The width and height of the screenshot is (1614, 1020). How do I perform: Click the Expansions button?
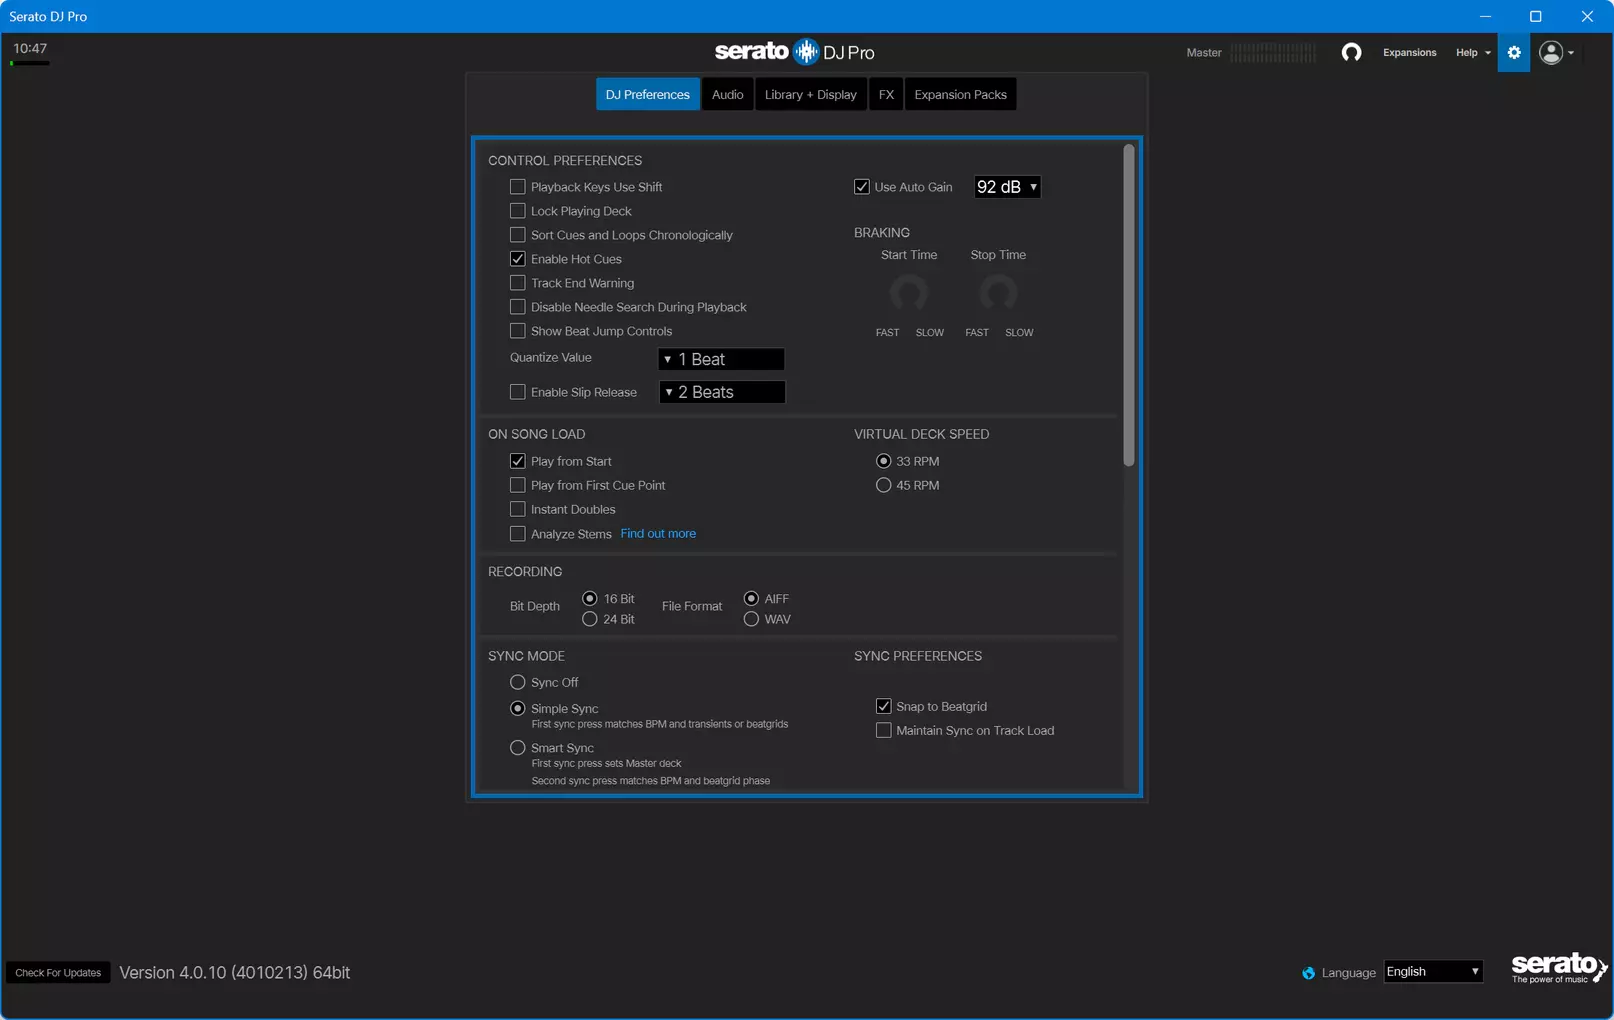coord(1409,52)
